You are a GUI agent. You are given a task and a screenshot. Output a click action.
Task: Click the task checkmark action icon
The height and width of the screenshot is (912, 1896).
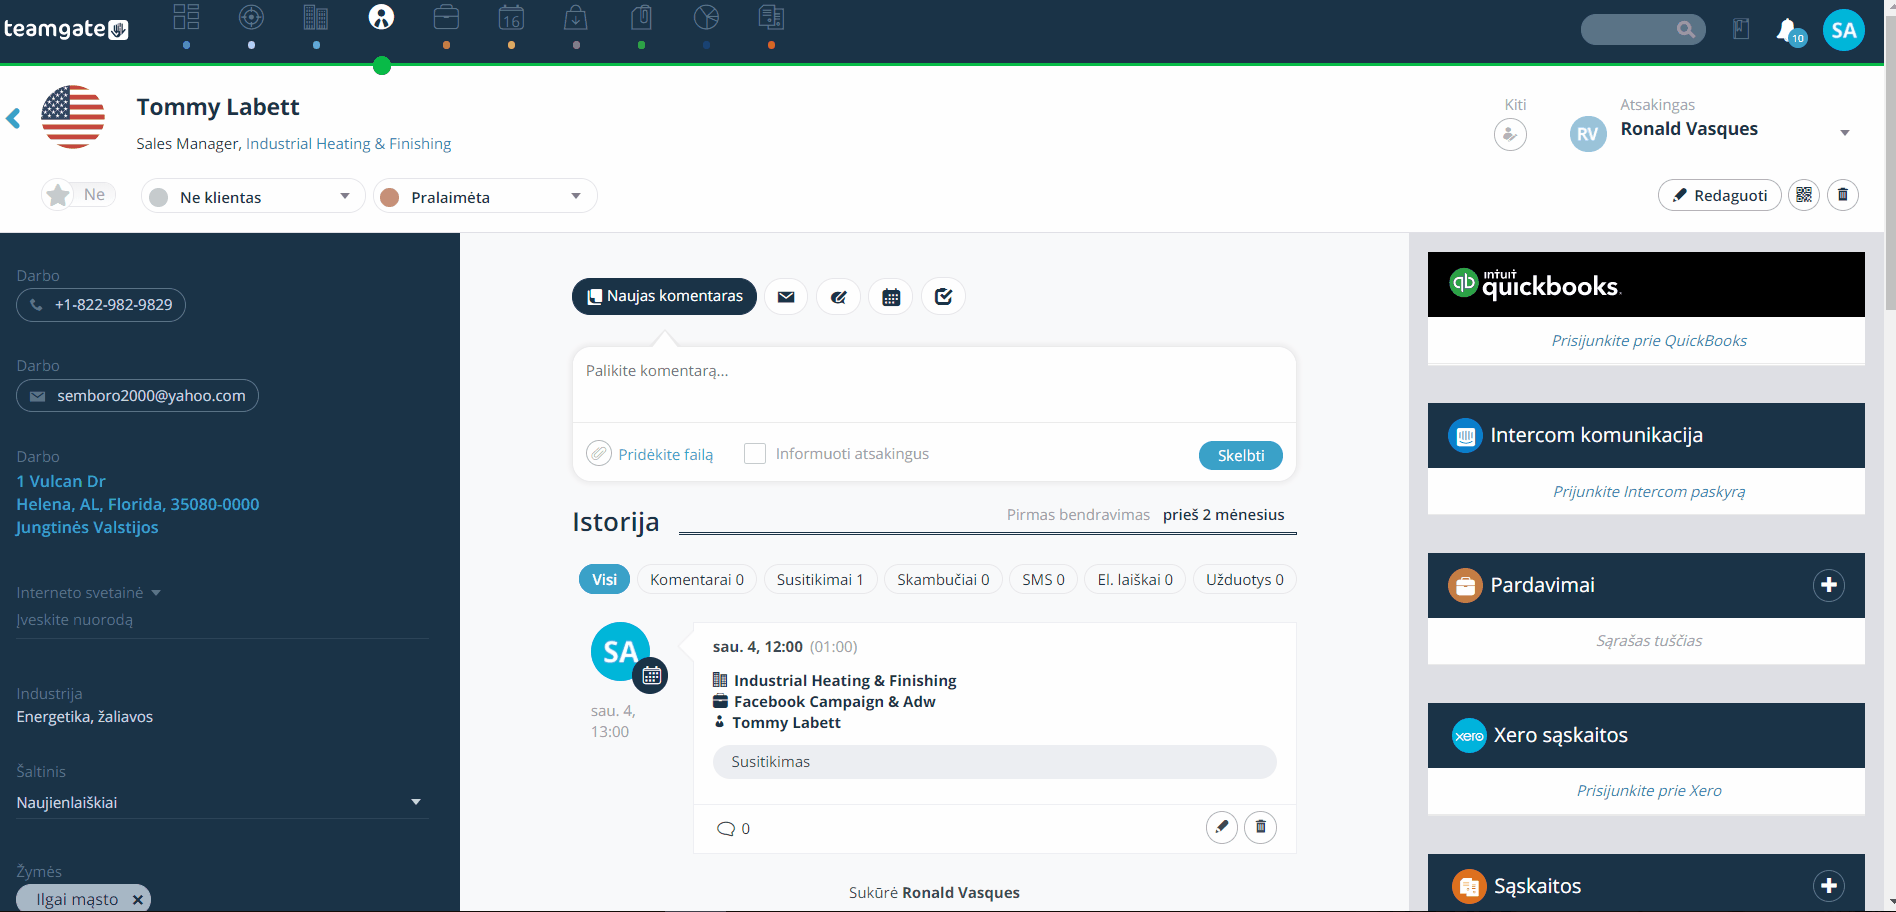pyautogui.click(x=943, y=297)
